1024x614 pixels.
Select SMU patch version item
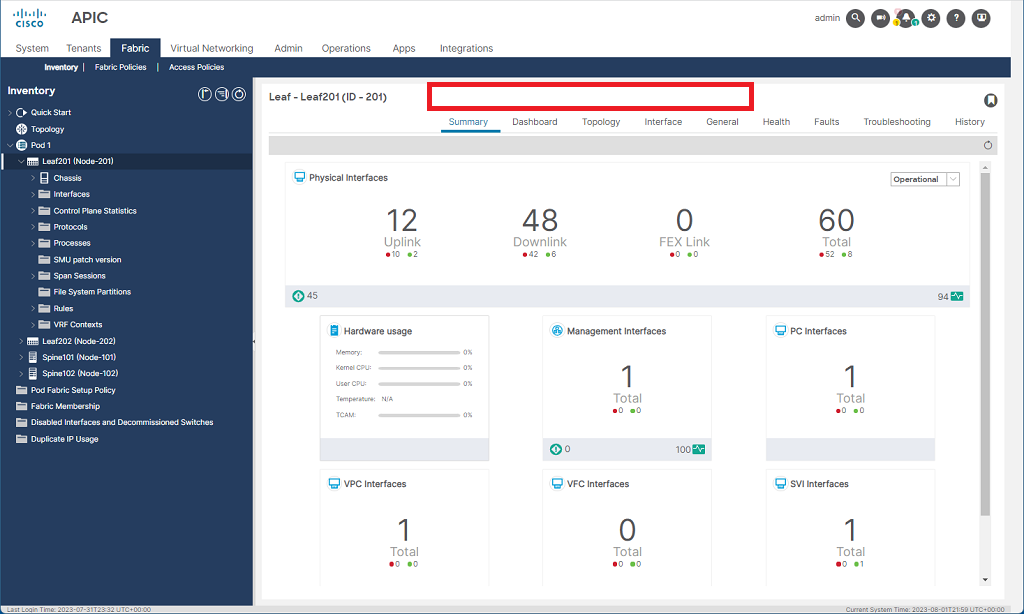coord(88,259)
